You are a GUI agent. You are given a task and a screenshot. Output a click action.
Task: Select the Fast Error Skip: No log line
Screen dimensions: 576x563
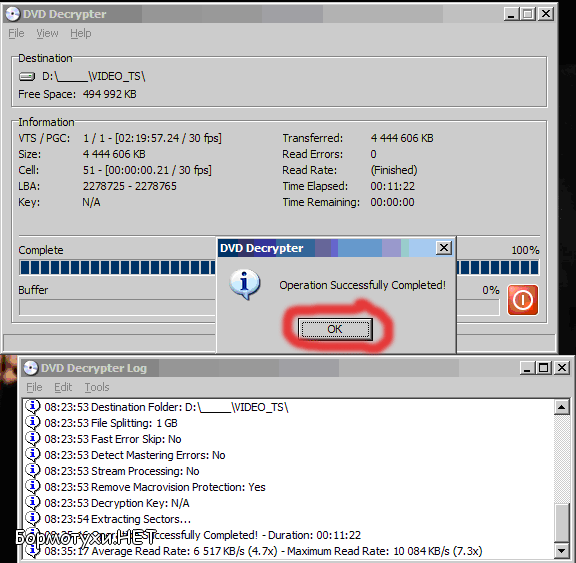pos(113,439)
